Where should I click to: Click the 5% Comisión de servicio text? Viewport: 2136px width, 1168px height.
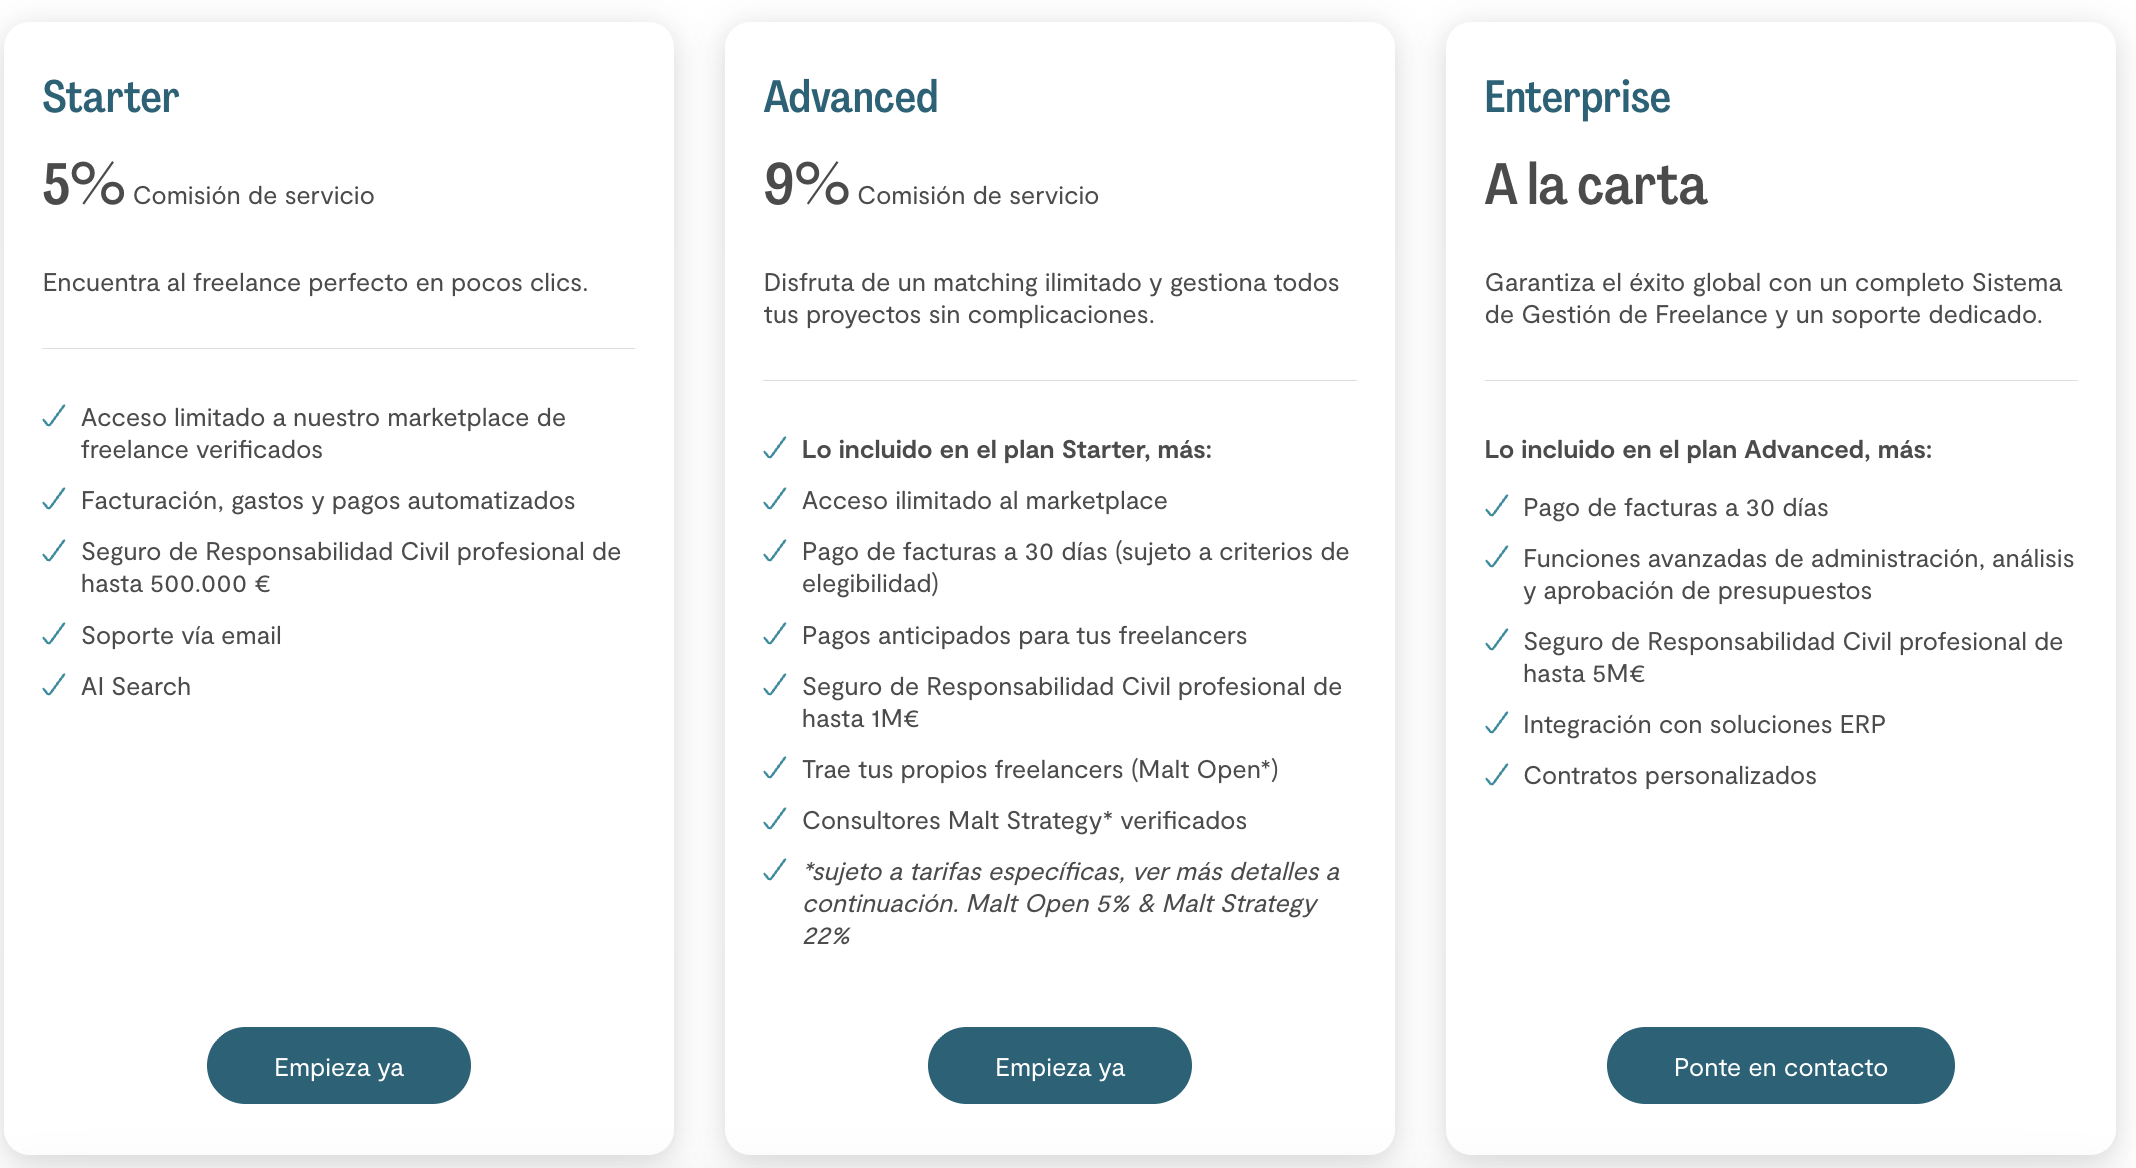(x=208, y=188)
